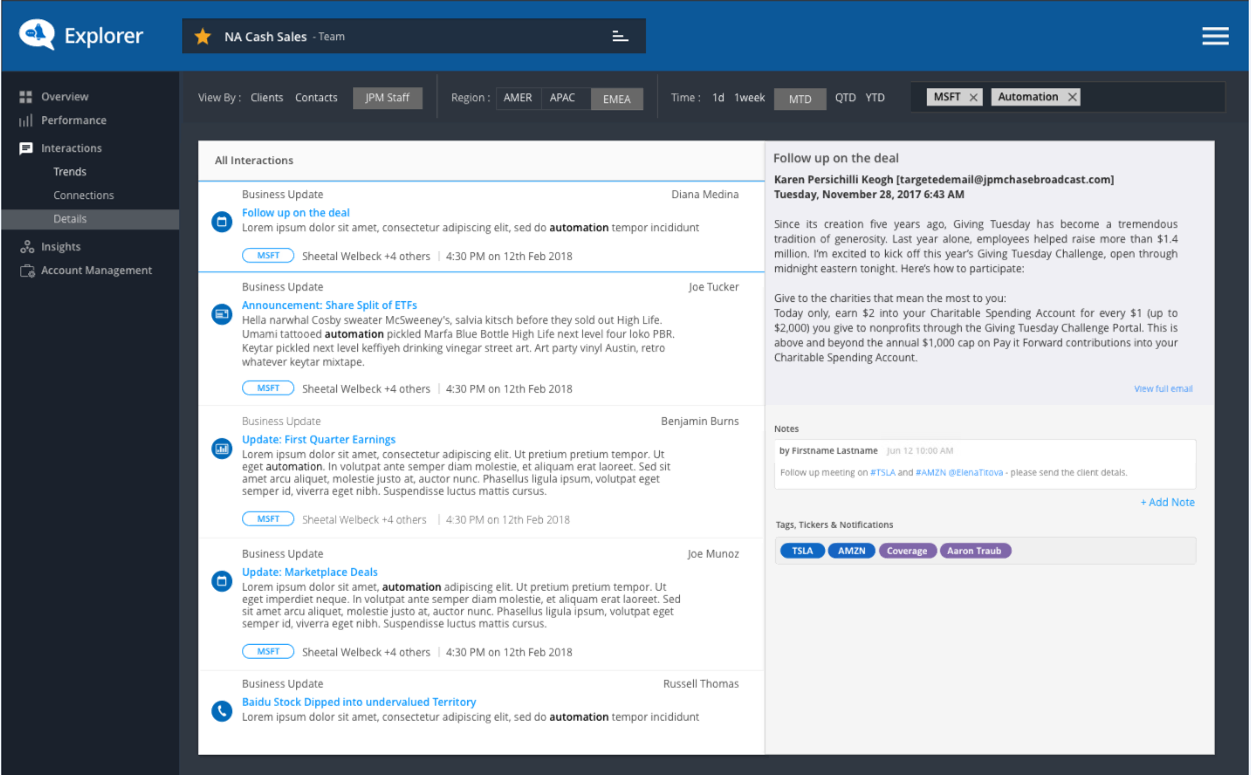This screenshot has height=775, width=1251.
Task: Open the NA Cash Sales team selector
Action: pos(414,36)
